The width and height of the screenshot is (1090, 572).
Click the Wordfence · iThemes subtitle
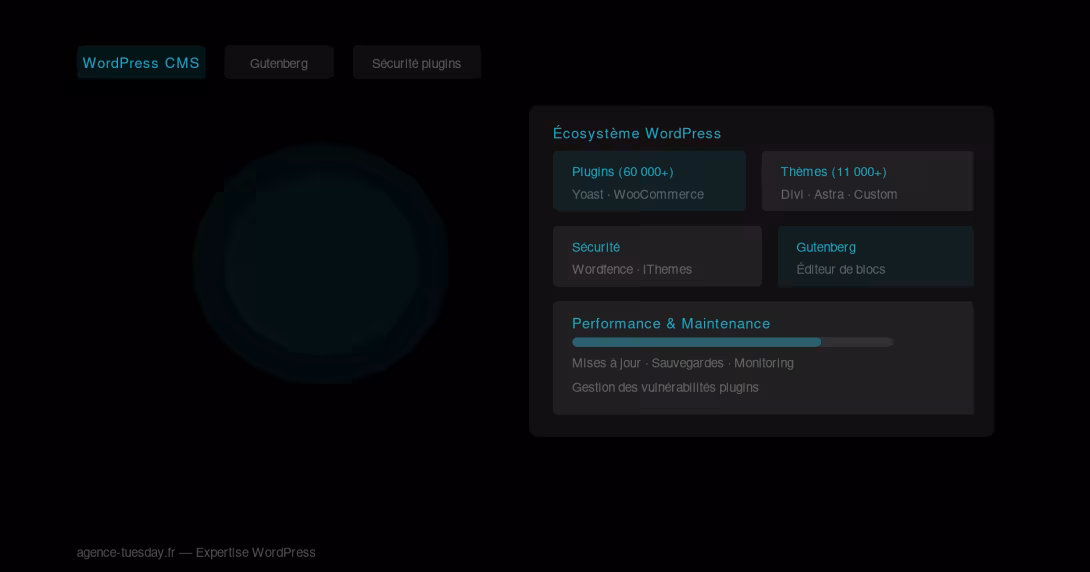[x=631, y=270]
